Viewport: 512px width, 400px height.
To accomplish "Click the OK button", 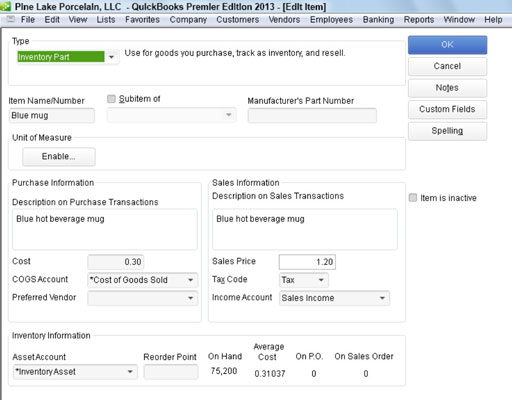I will (447, 45).
